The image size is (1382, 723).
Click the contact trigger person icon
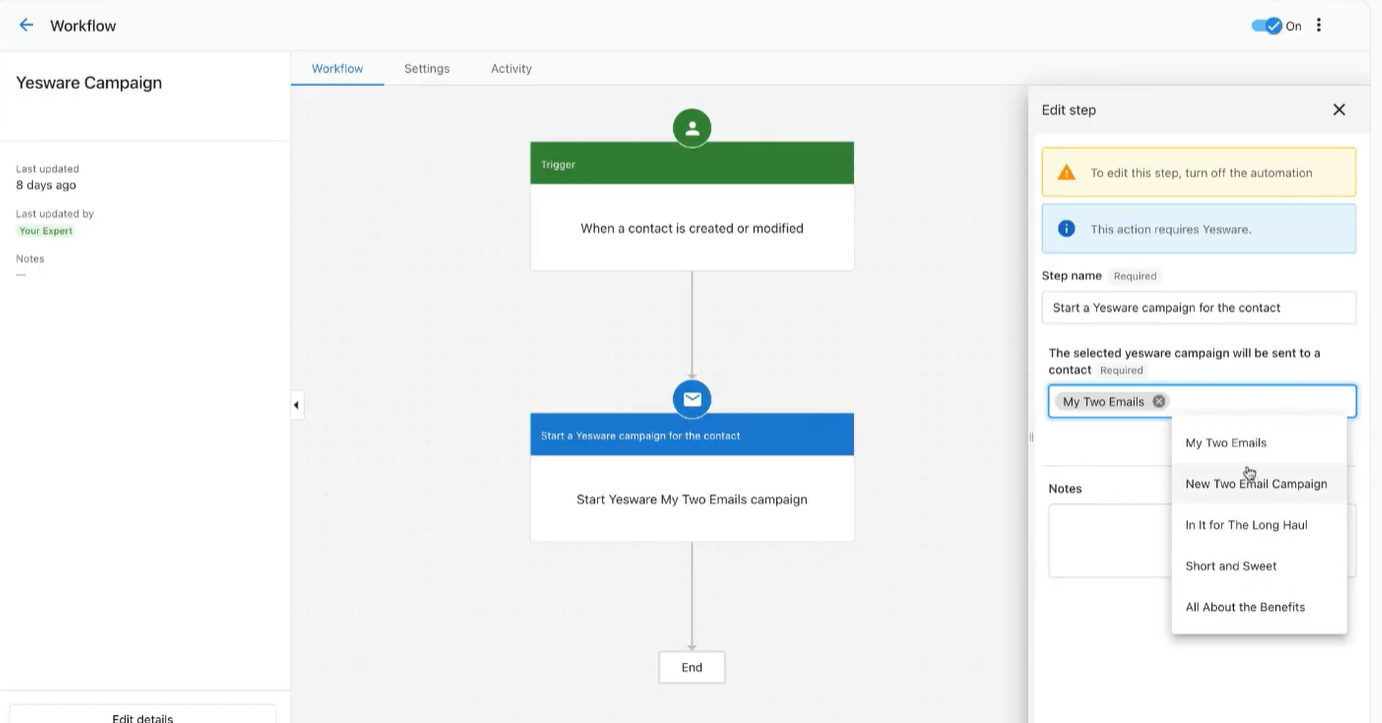pos(692,128)
